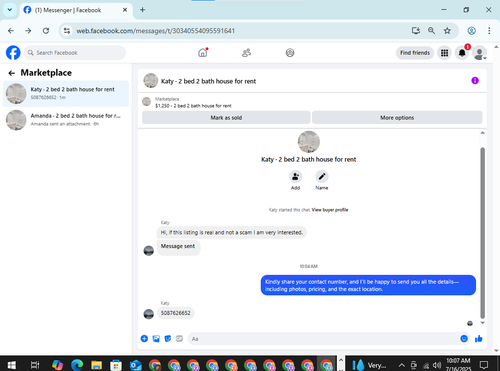This screenshot has height=371, width=500.
Task: Click the Message sent bubble
Action: pyautogui.click(x=179, y=248)
